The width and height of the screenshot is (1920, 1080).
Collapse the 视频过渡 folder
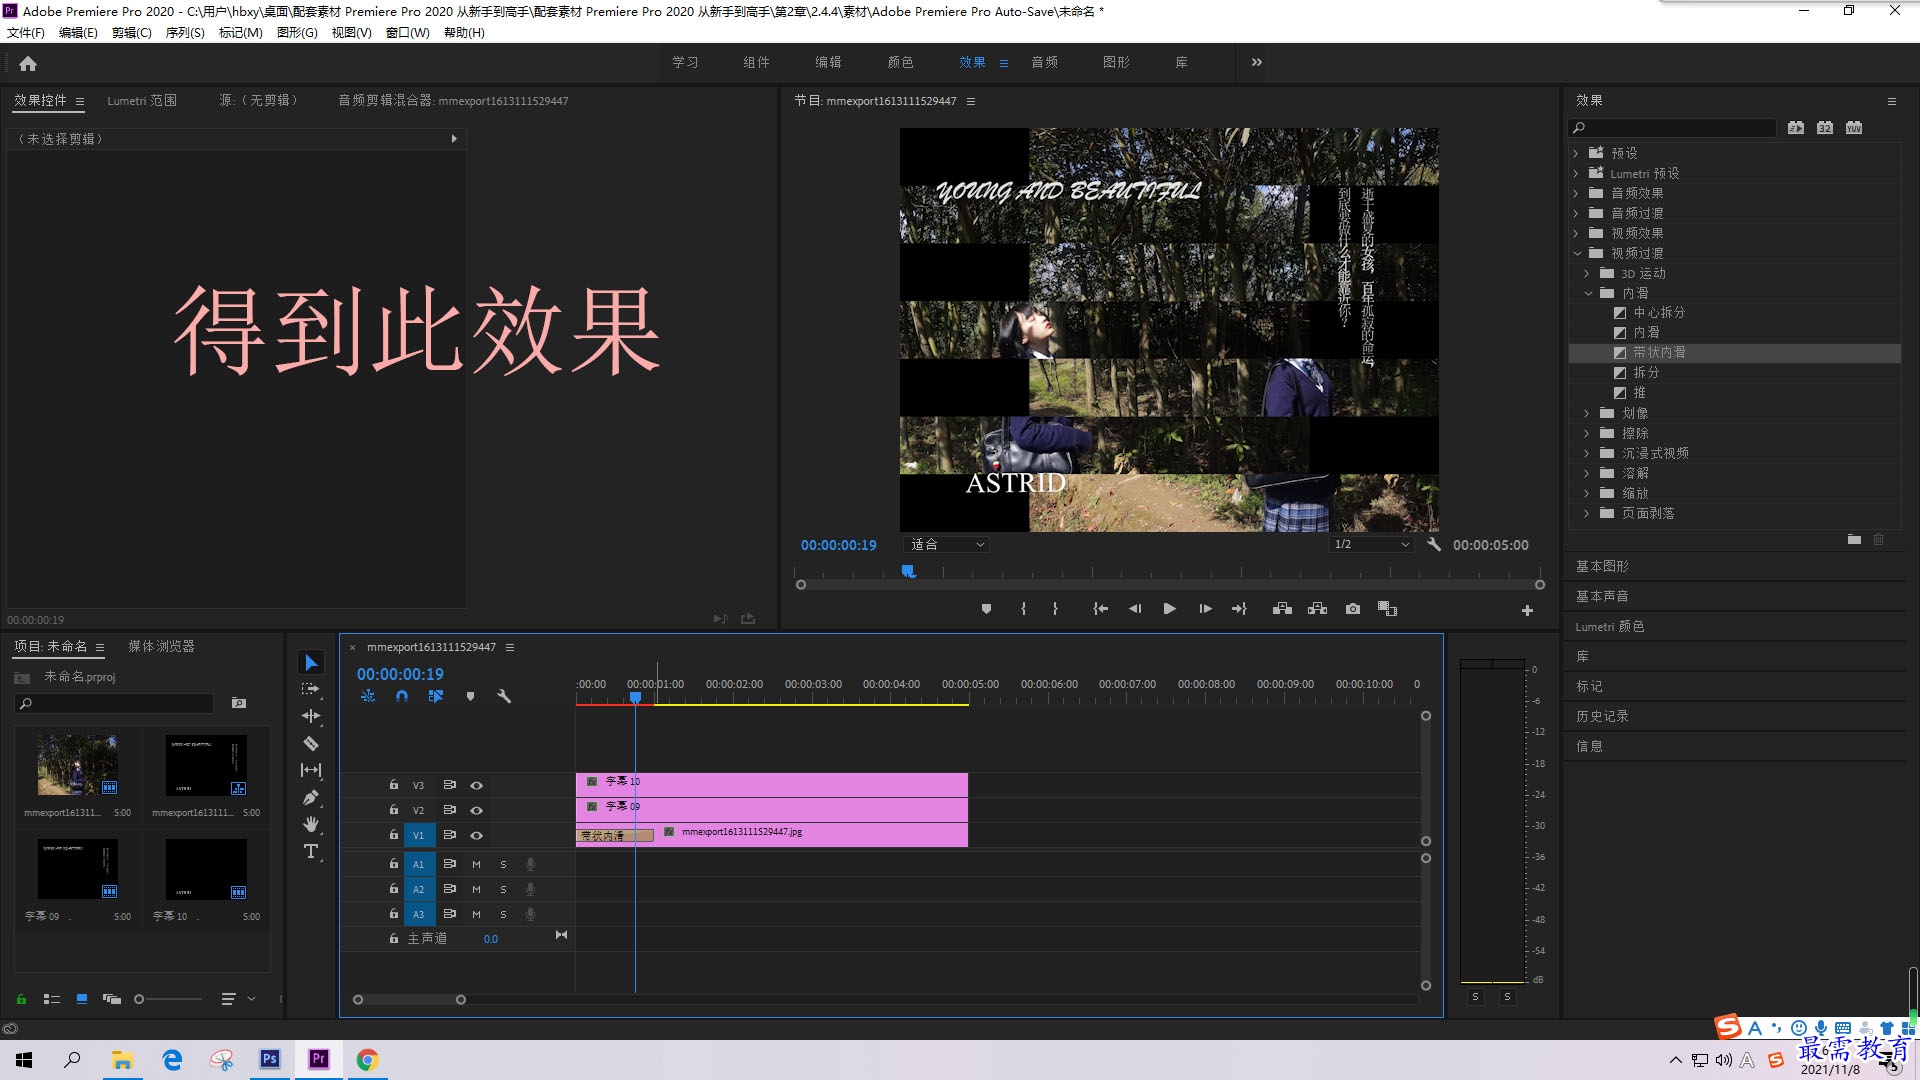point(1577,253)
